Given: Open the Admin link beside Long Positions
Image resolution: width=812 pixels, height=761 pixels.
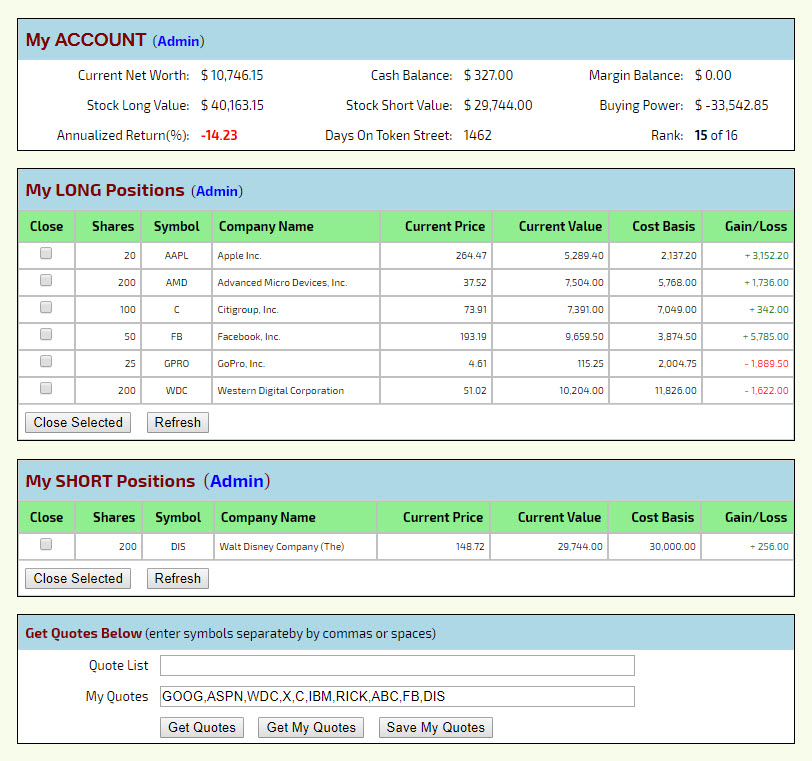Looking at the screenshot, I should tap(217, 191).
